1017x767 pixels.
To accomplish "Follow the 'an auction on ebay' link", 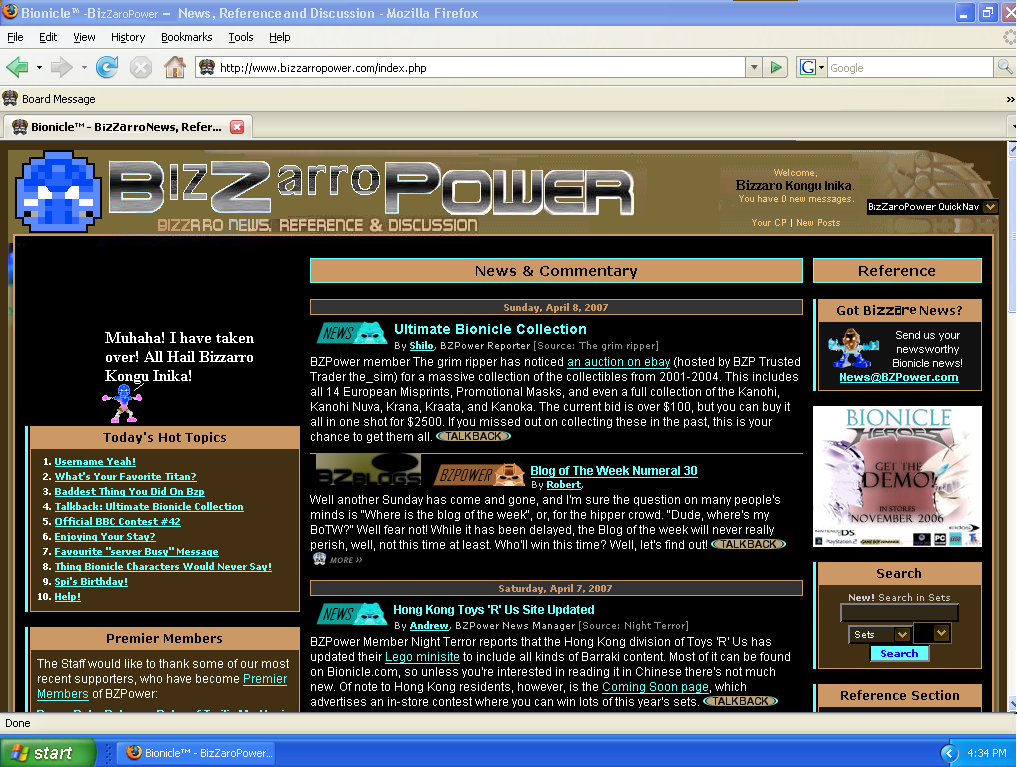I will (618, 361).
